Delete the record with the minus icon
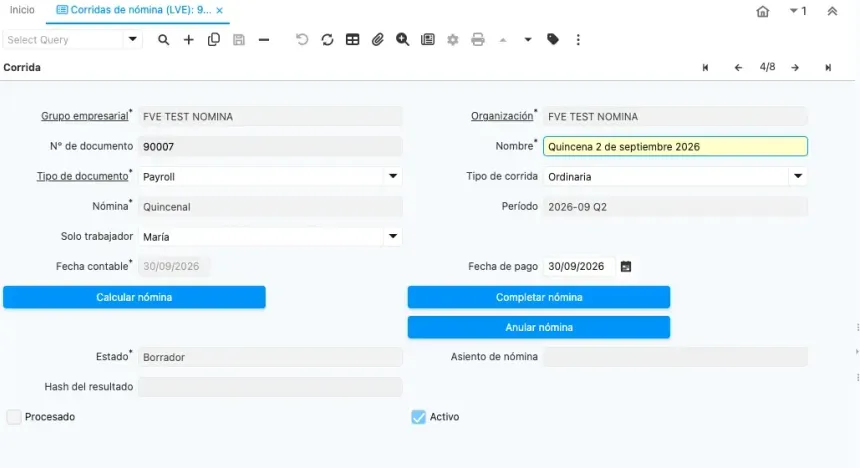Viewport: 860px width, 468px height. pyautogui.click(x=264, y=40)
